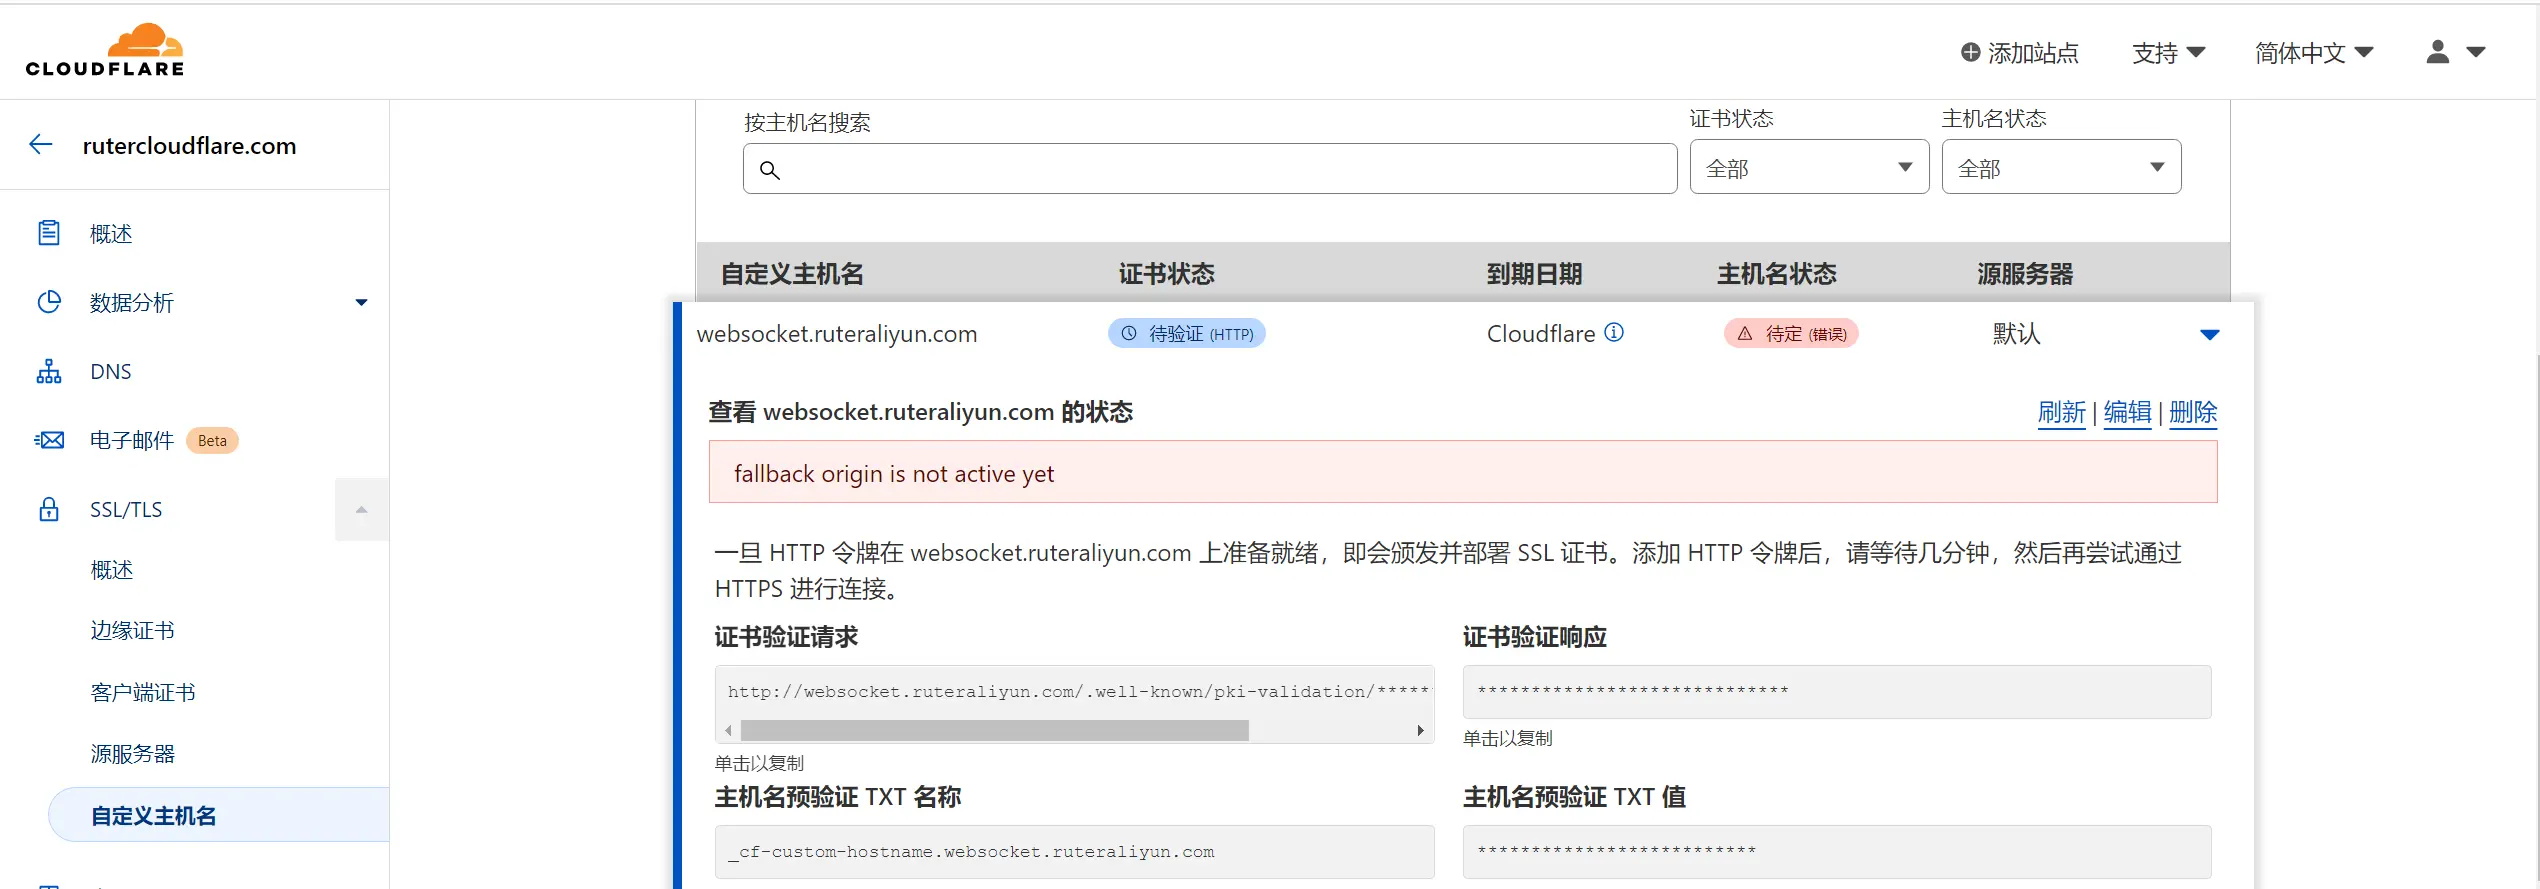Select the 自定义主机名 sub-item

(218, 815)
